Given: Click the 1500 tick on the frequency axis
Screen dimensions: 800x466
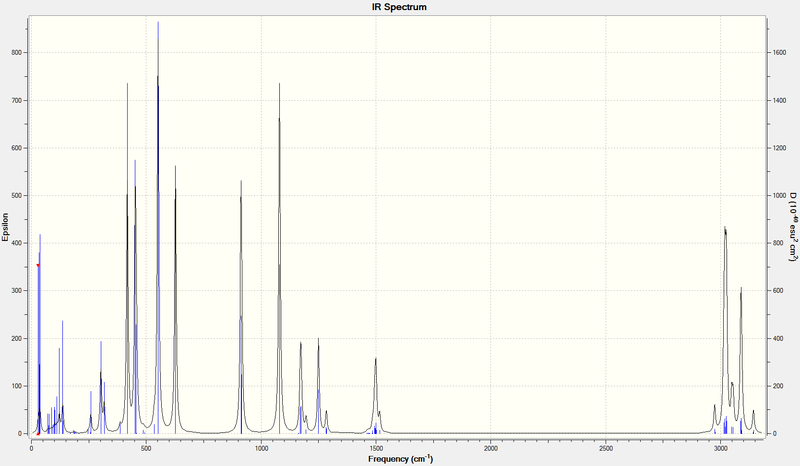Looking at the screenshot, I should click(376, 449).
